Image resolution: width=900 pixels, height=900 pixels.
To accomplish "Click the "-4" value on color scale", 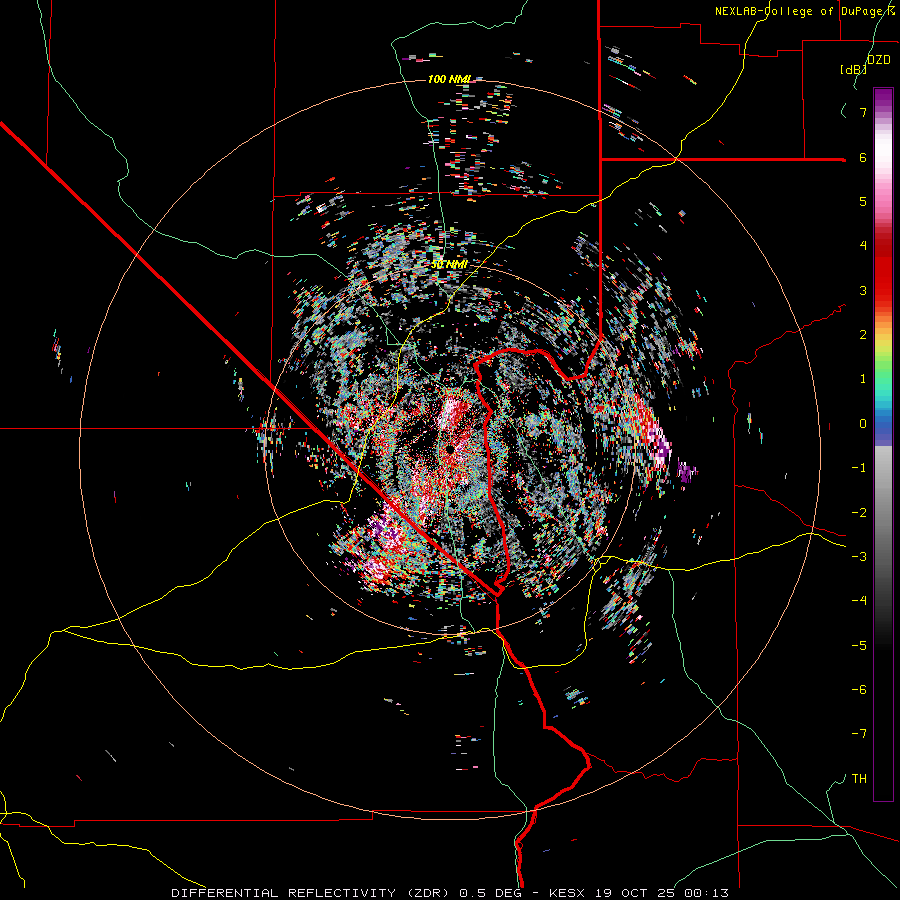I will tap(859, 601).
